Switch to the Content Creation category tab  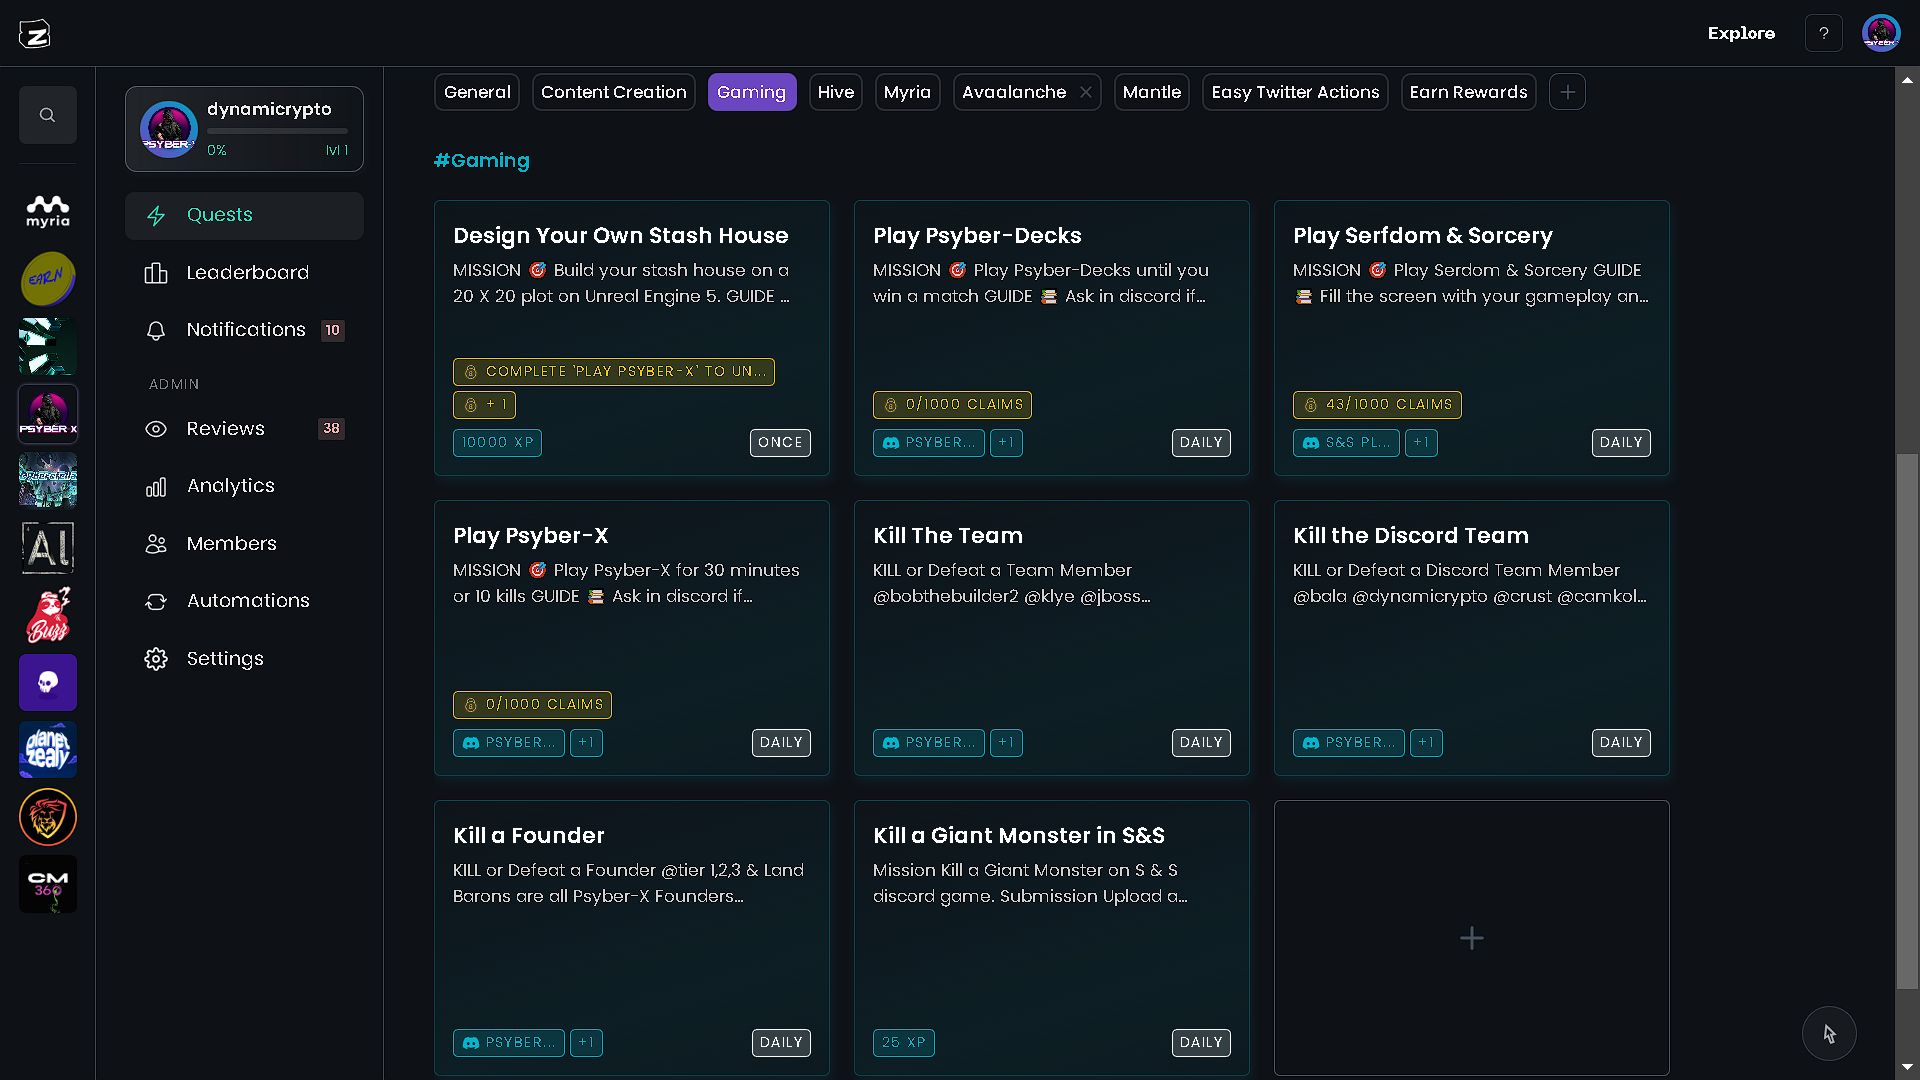pyautogui.click(x=614, y=92)
